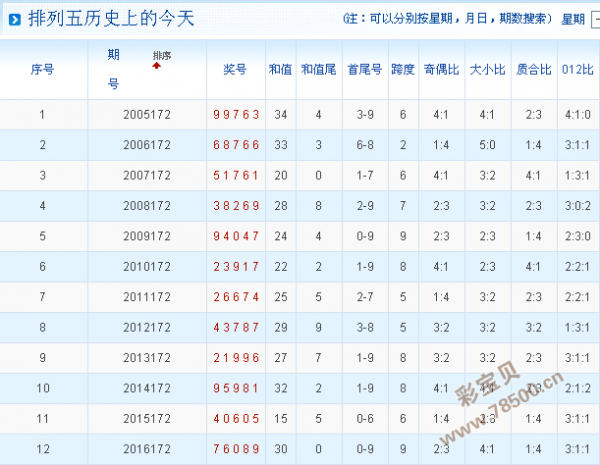Click the title 排列五历史上的今天
600x465 pixels.
point(111,18)
